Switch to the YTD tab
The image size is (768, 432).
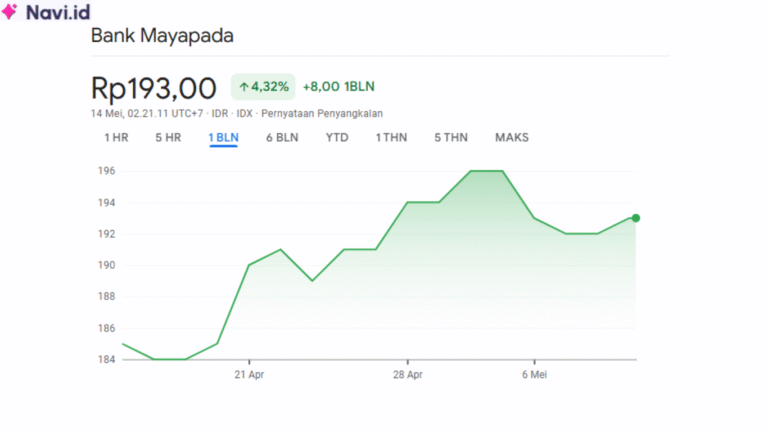pyautogui.click(x=337, y=137)
